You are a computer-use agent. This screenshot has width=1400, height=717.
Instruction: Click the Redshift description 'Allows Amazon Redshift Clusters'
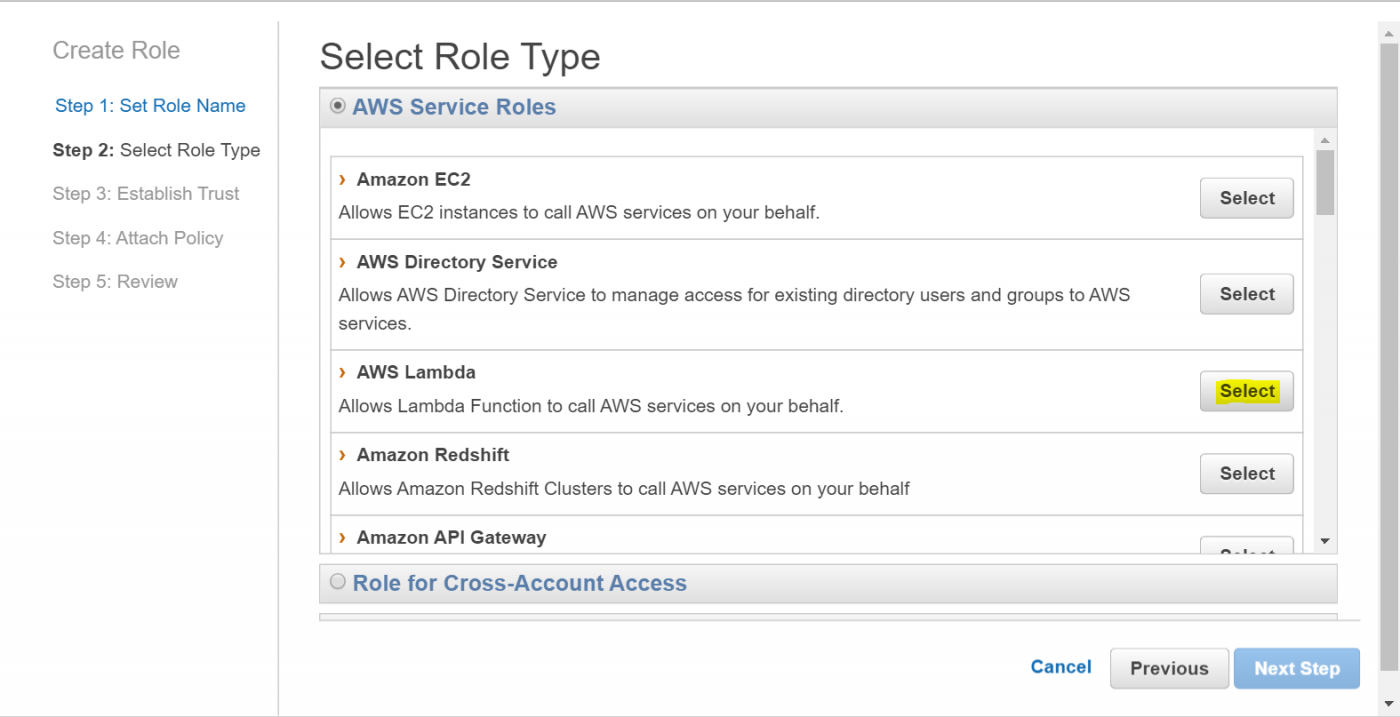(624, 489)
